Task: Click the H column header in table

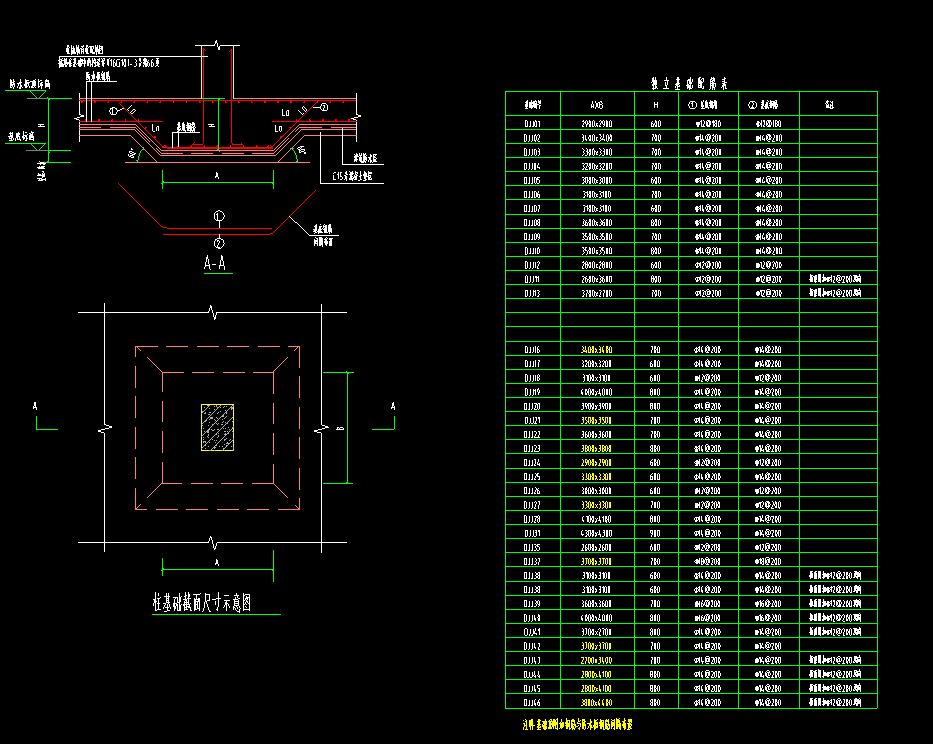Action: click(656, 104)
